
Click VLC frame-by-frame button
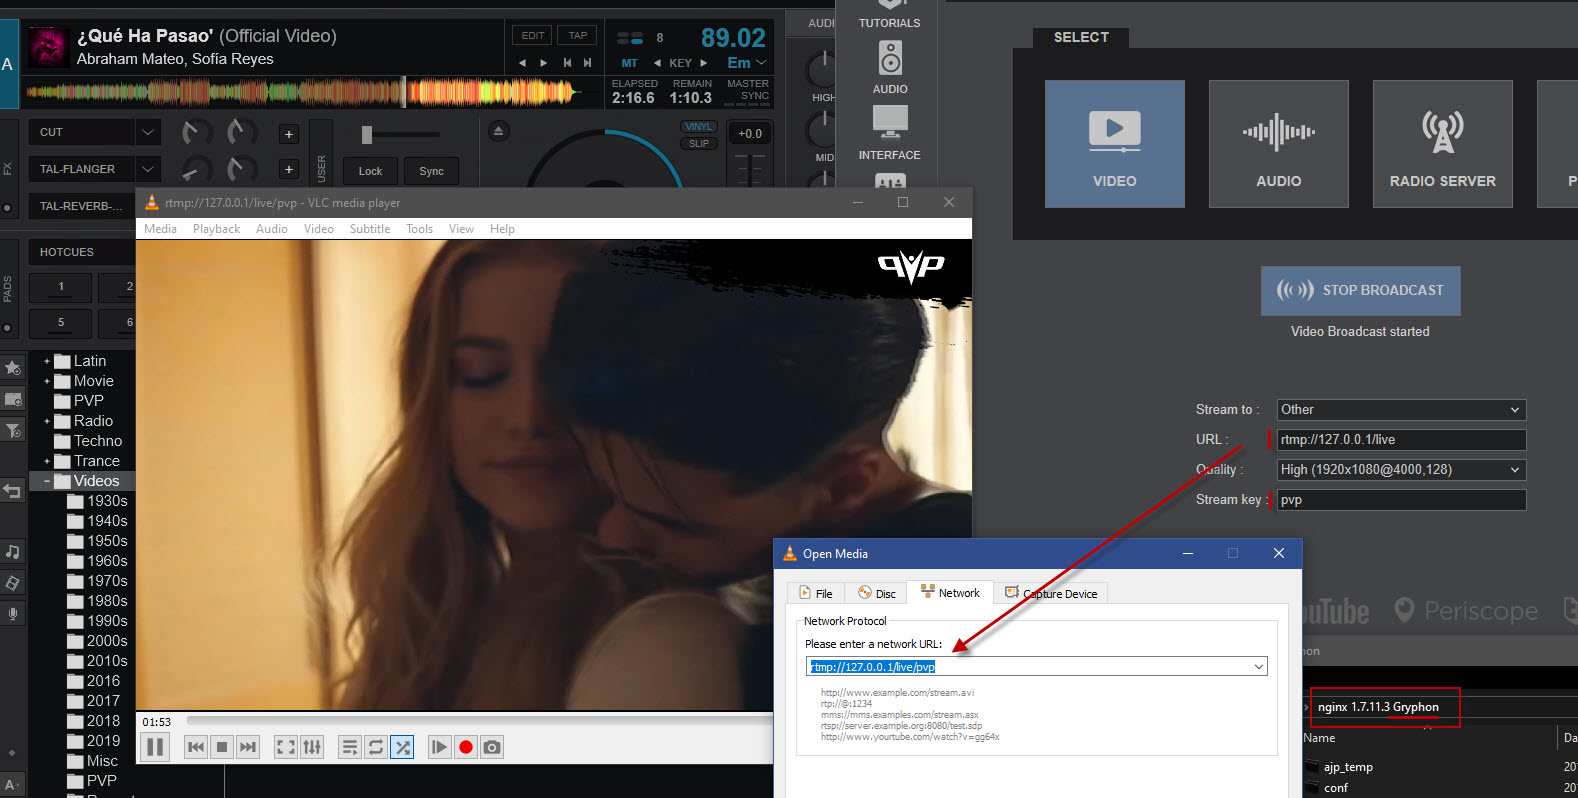click(439, 747)
